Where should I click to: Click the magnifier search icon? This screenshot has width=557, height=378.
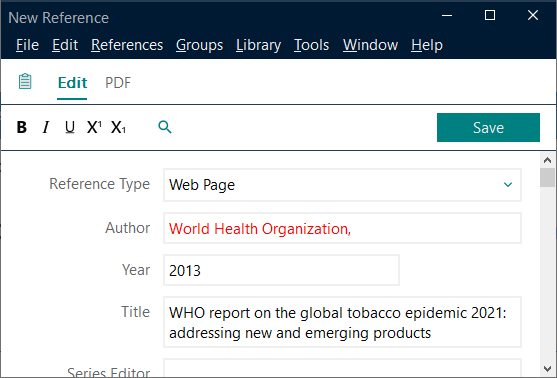(x=165, y=127)
